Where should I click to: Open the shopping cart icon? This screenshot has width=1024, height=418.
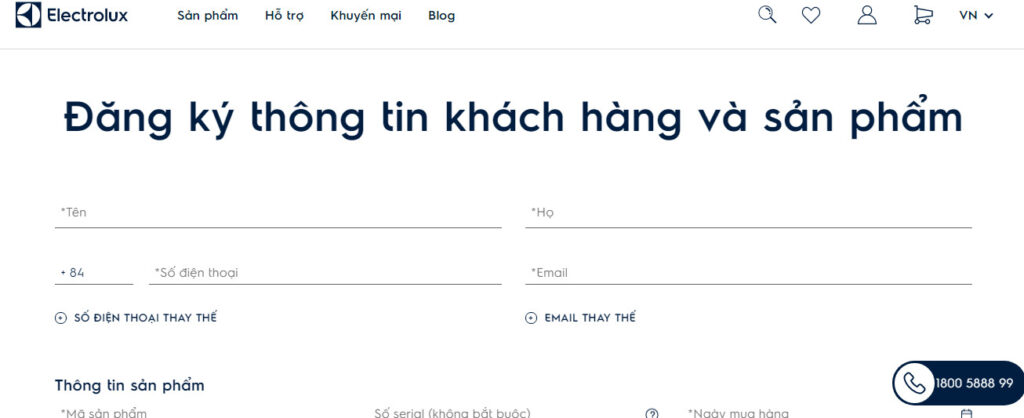tap(922, 15)
